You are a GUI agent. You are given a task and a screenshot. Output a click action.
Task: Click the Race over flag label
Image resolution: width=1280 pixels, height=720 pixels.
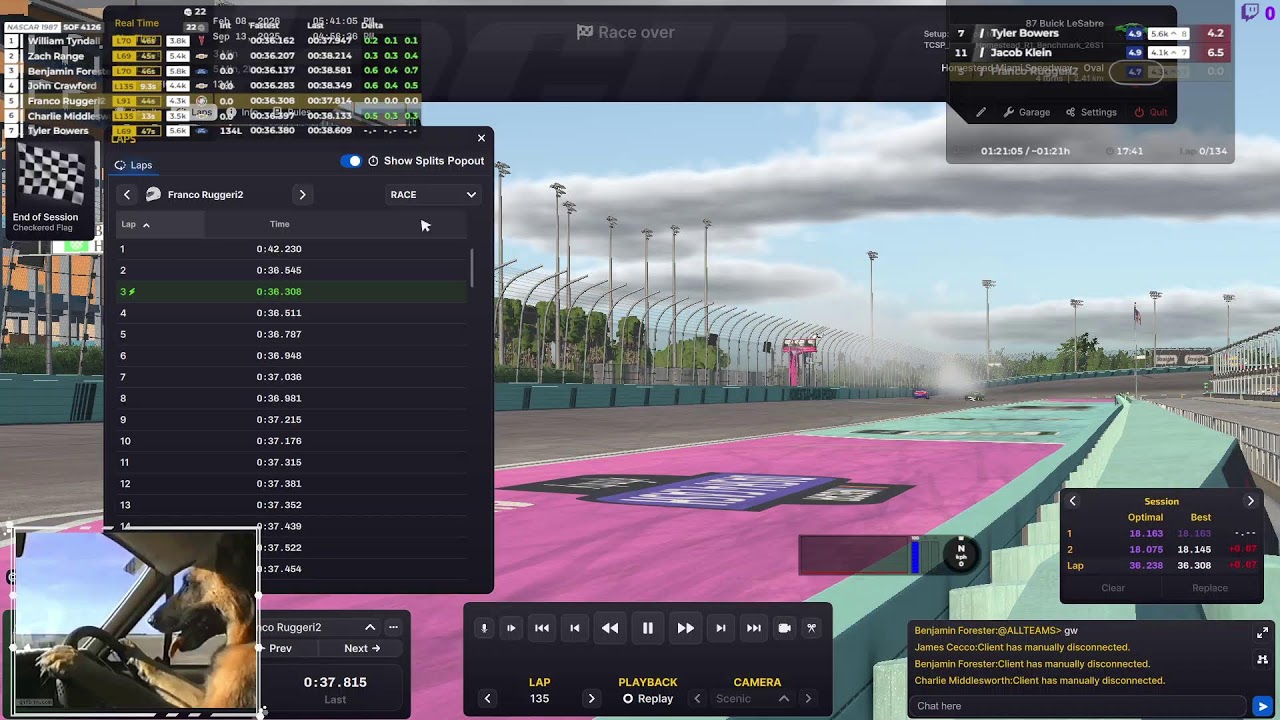(625, 32)
